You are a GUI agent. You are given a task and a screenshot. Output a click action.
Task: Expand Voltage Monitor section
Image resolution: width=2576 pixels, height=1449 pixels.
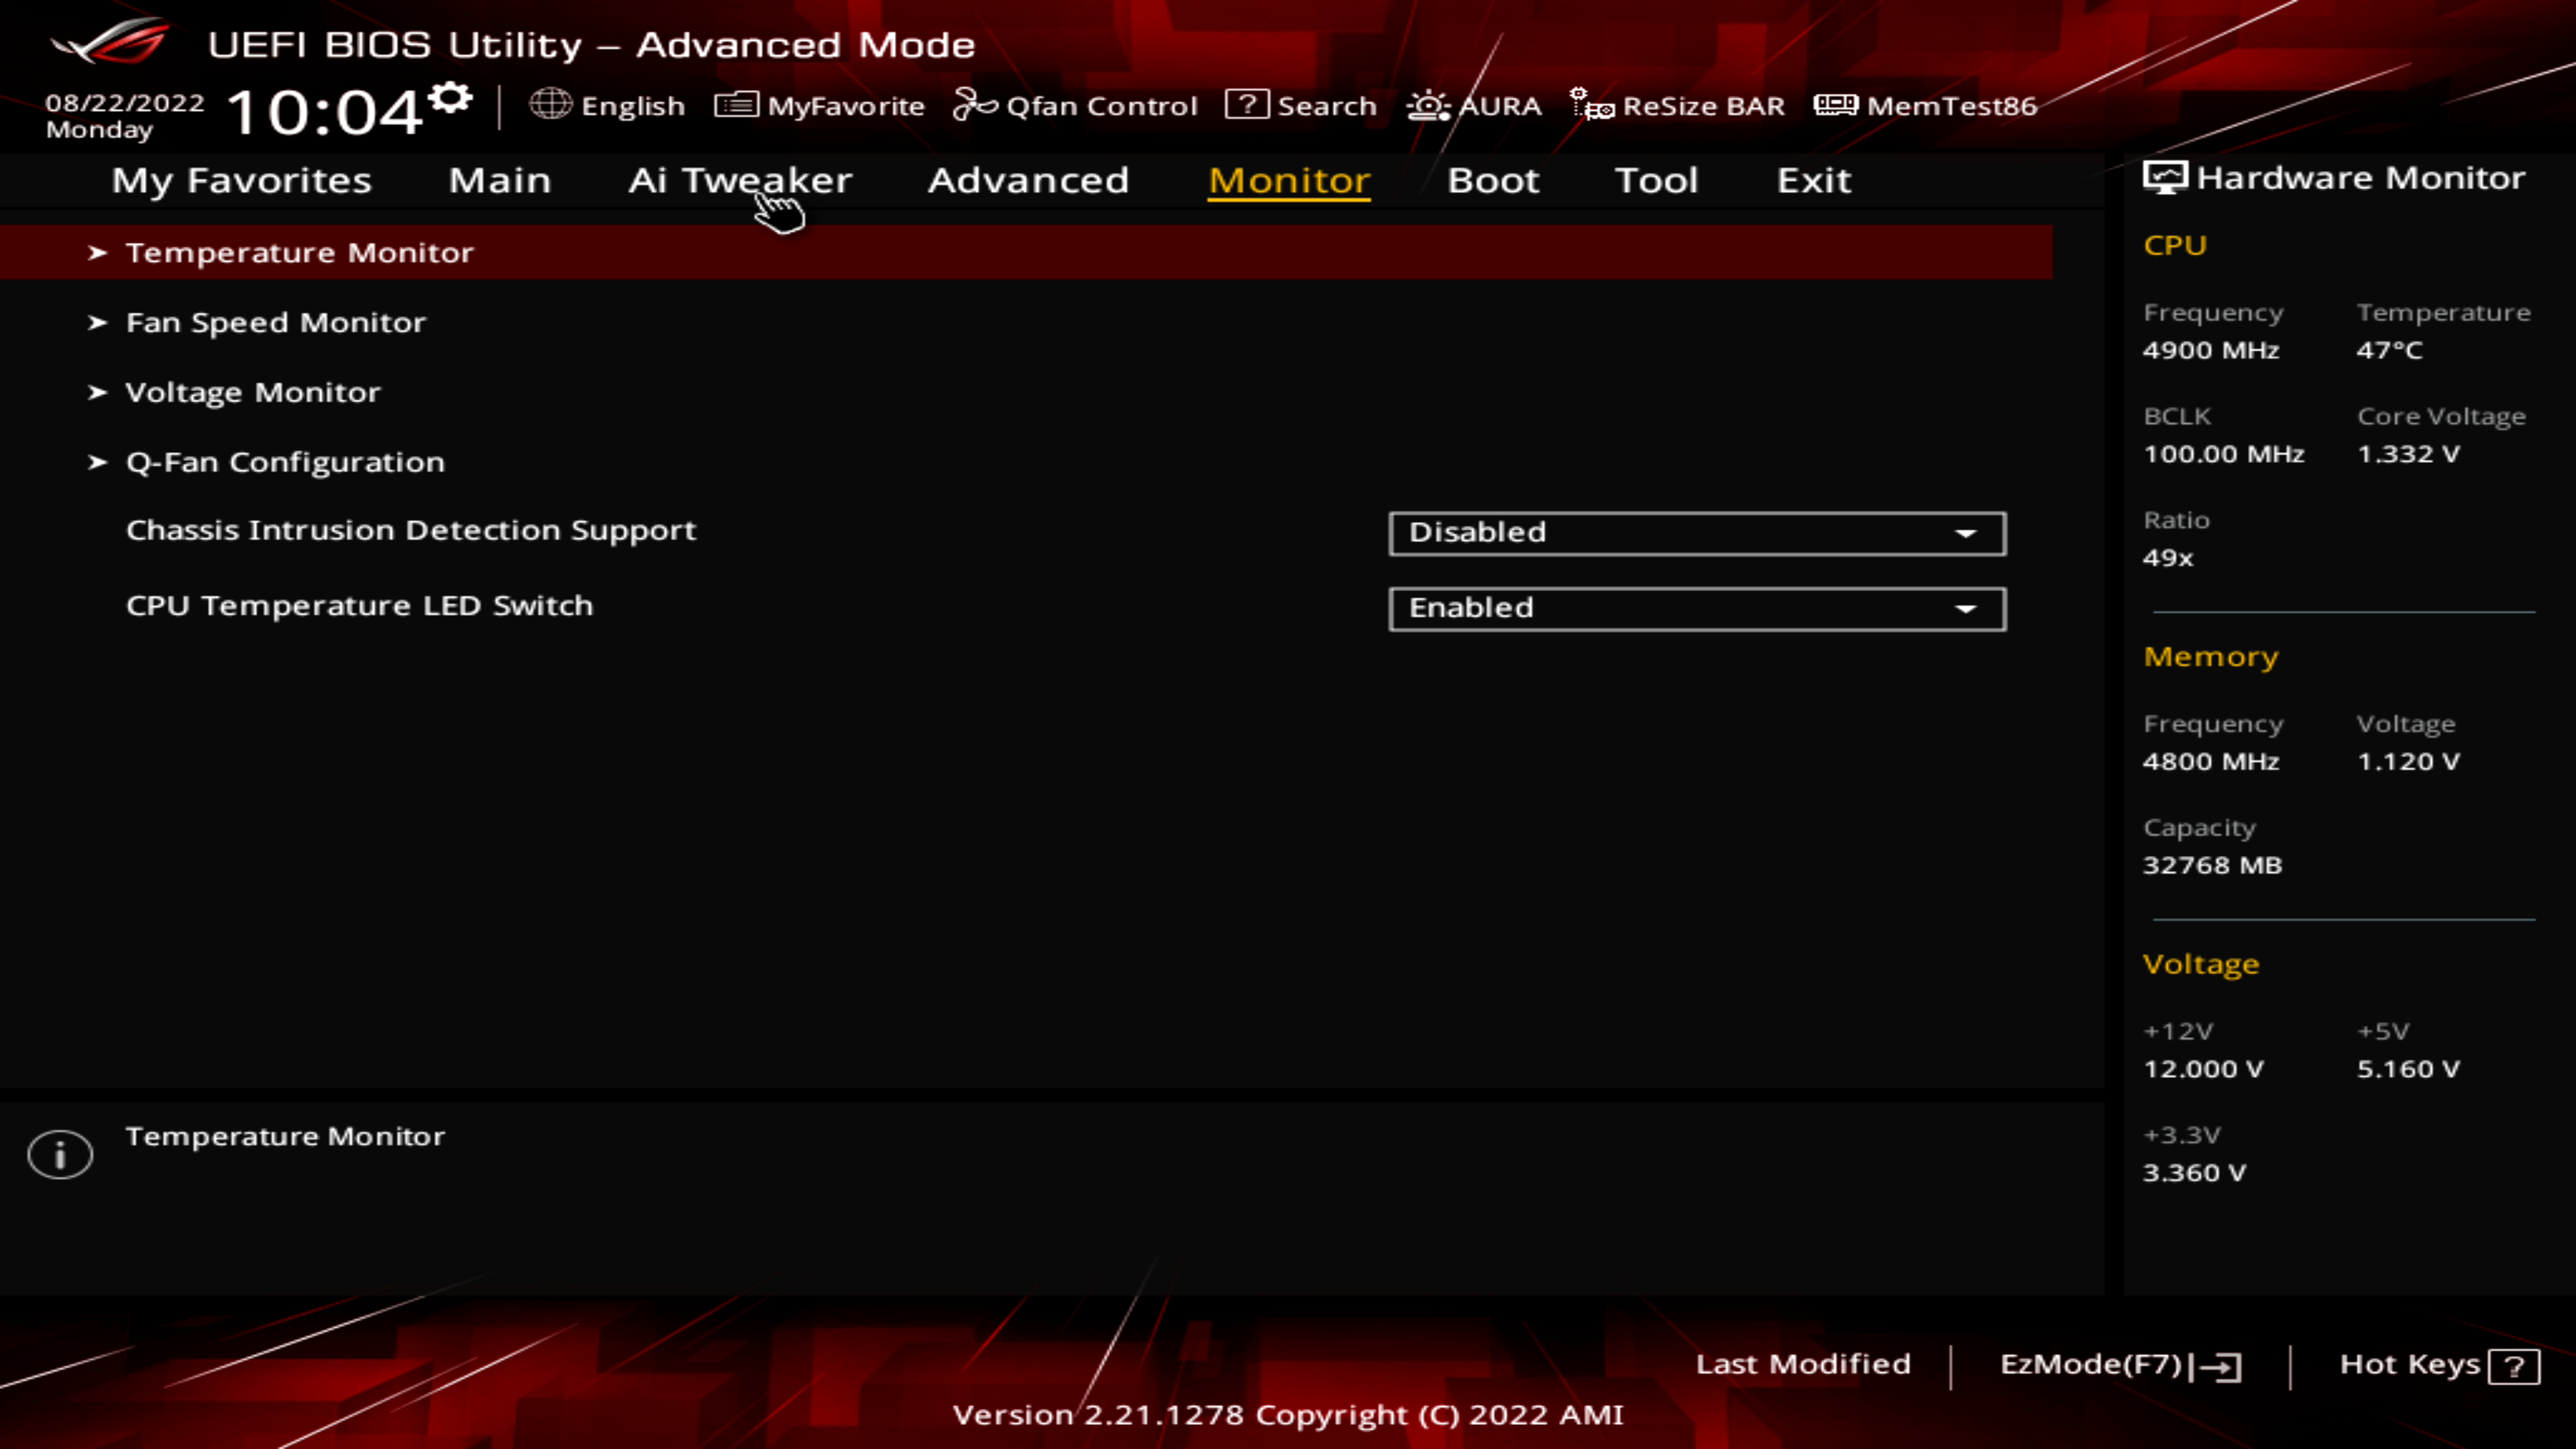click(x=253, y=391)
